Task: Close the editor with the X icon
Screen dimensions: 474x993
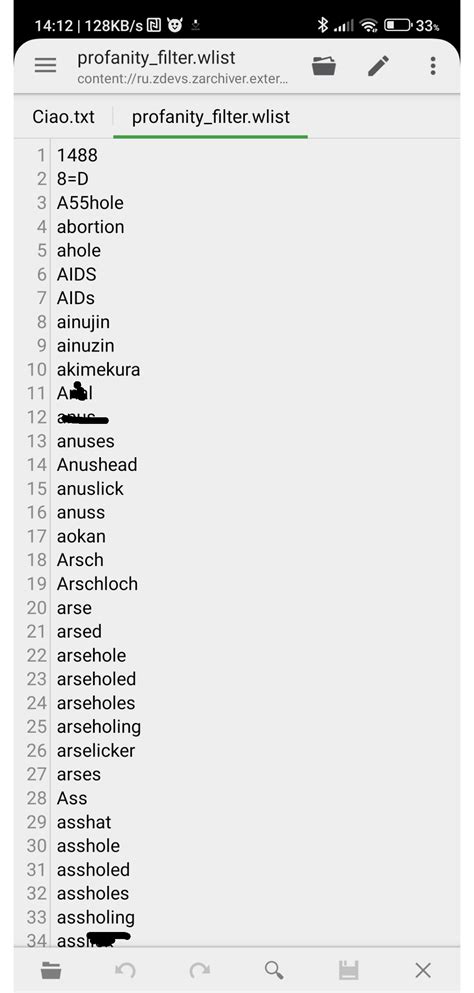Action: 423,970
